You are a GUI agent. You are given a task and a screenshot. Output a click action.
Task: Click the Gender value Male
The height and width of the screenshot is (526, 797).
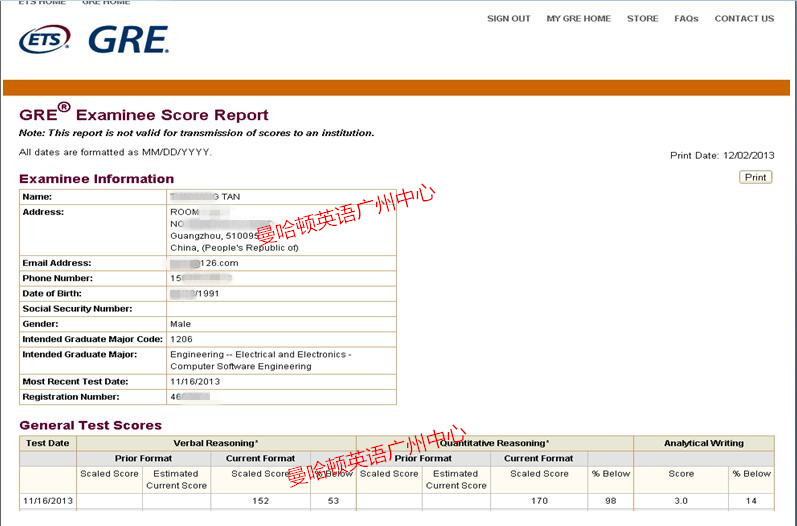point(181,324)
